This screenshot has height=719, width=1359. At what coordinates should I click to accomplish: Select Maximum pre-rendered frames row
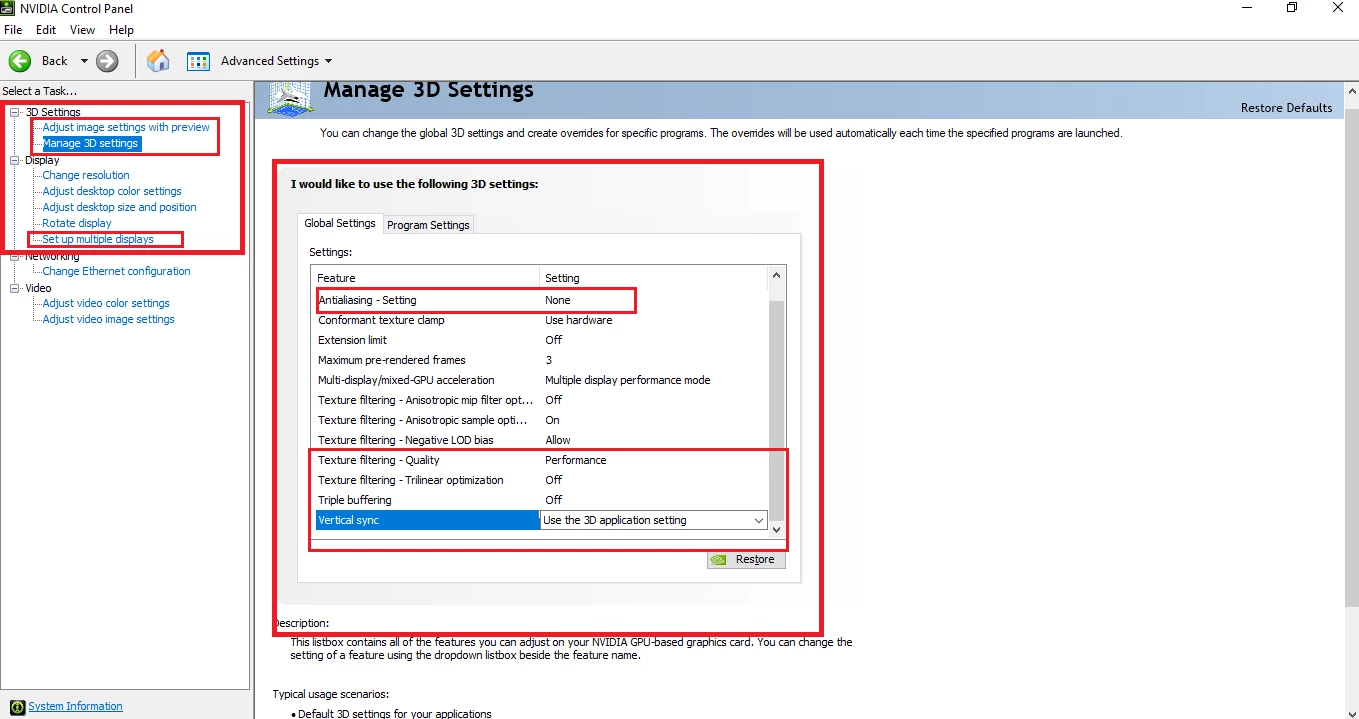pos(540,360)
